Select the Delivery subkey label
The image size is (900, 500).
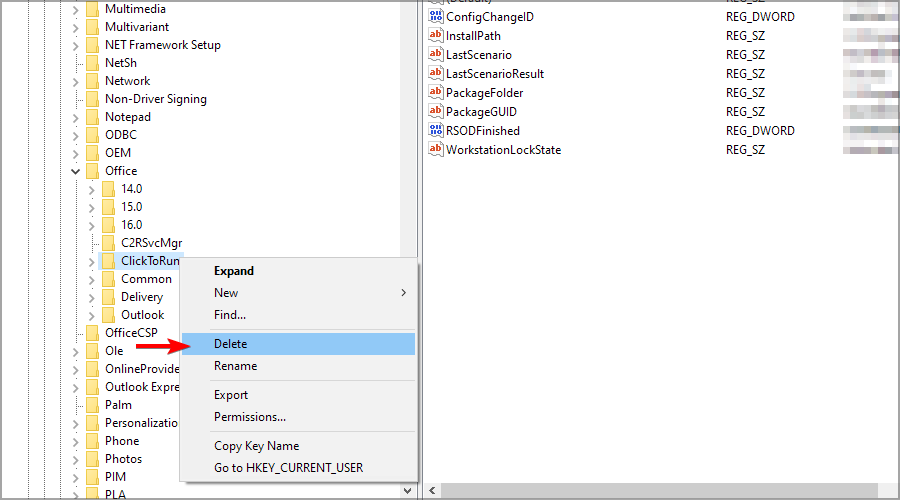[142, 297]
